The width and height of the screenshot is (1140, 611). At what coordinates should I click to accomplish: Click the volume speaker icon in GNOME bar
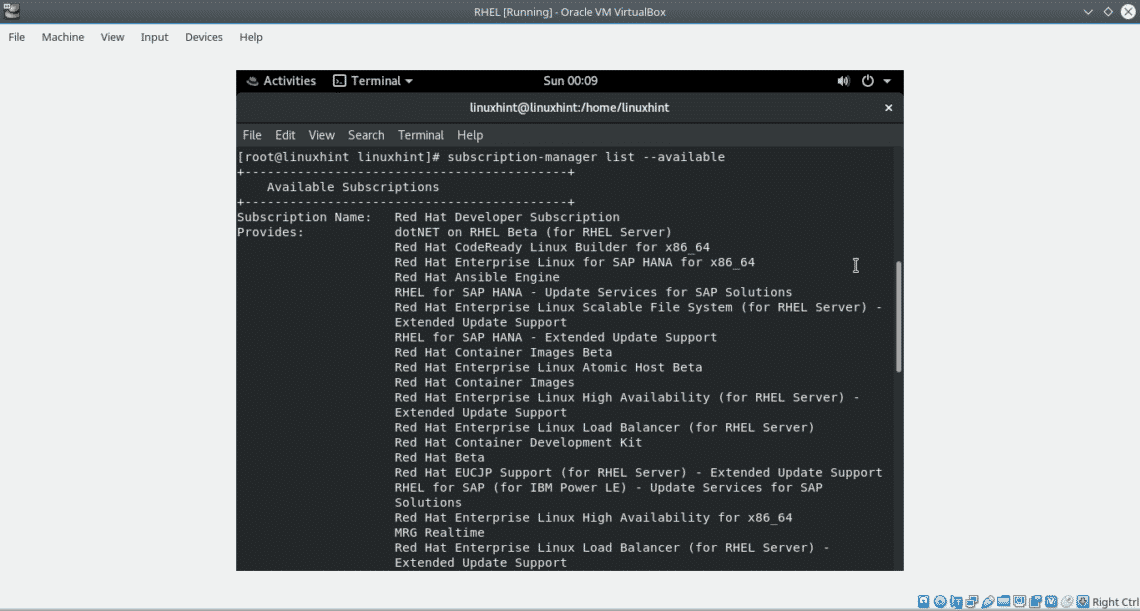843,81
